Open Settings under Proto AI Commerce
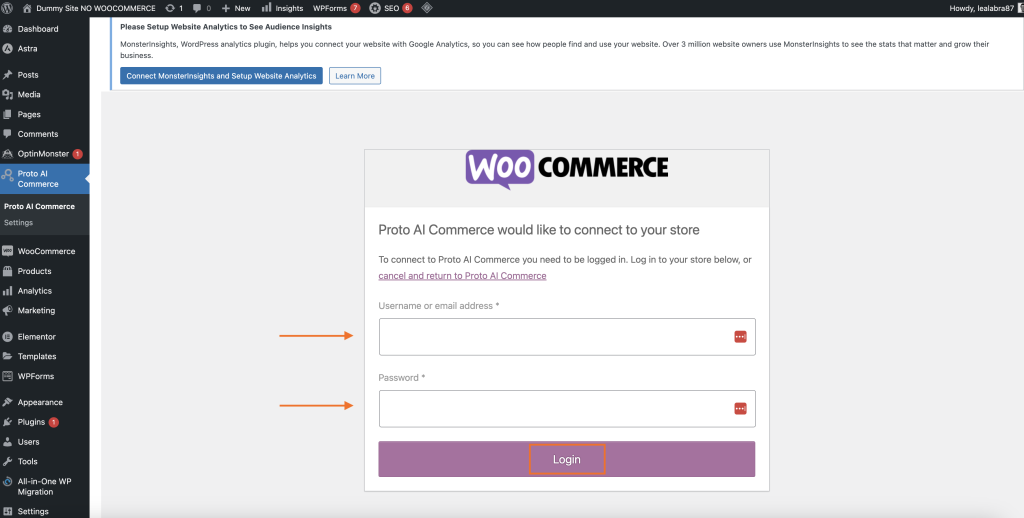This screenshot has height=518, width=1024. pos(18,223)
